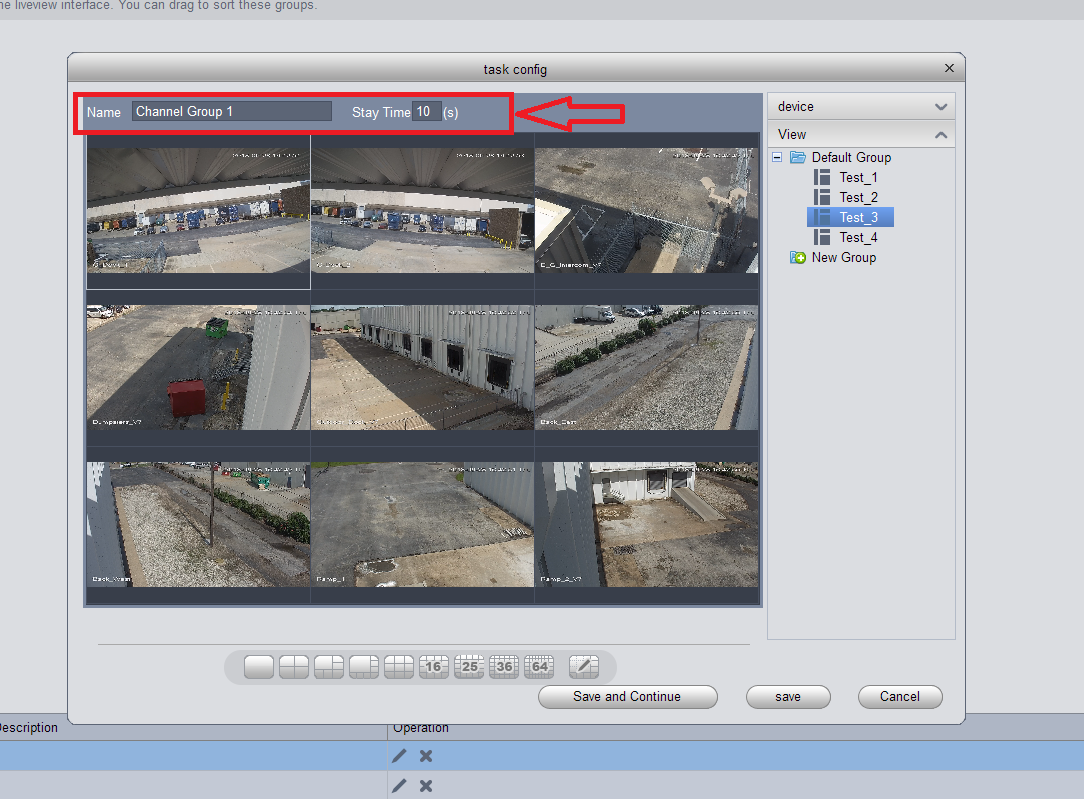This screenshot has height=799, width=1084.
Task: Switch to the 16-window layout
Action: pos(434,667)
